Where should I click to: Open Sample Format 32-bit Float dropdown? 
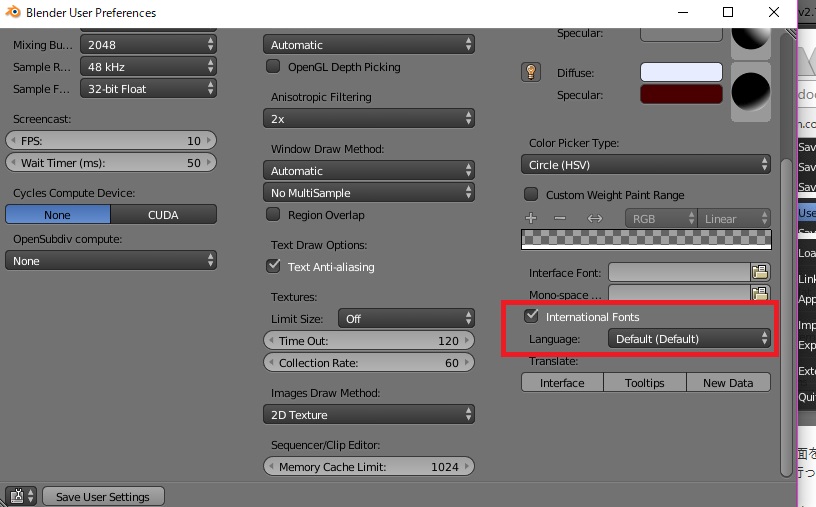(x=148, y=88)
